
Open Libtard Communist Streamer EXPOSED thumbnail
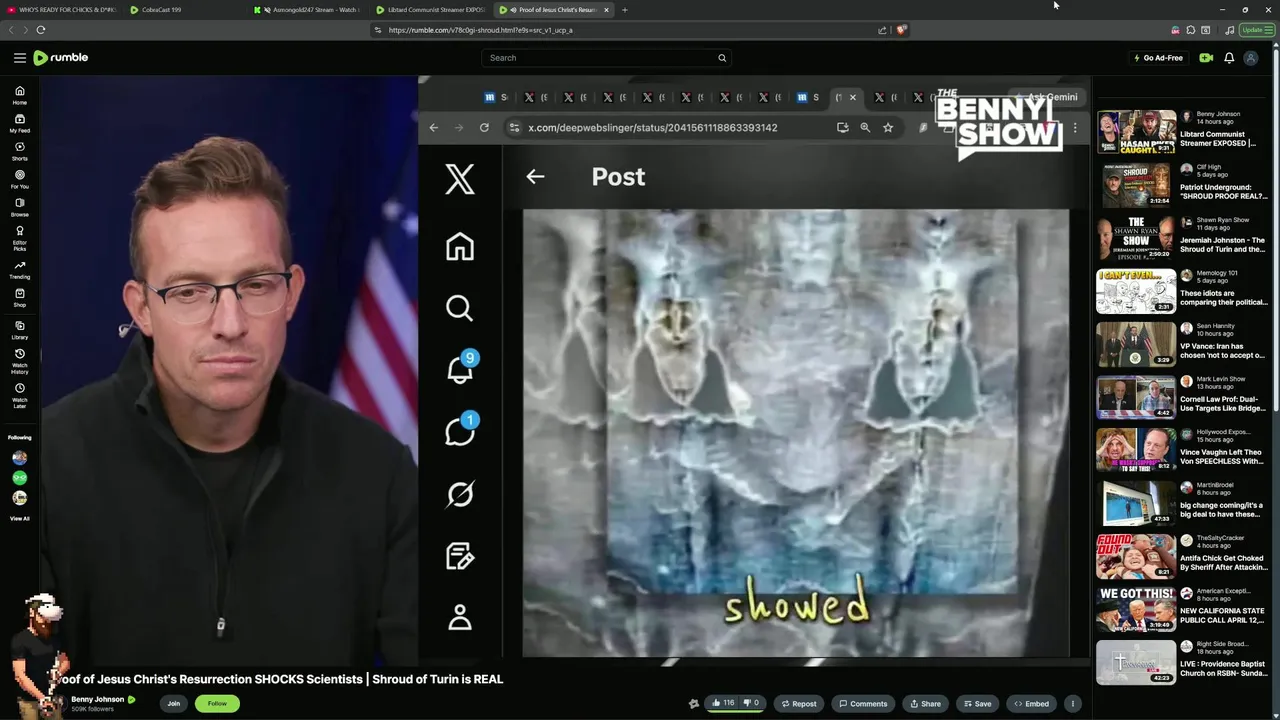[x=1136, y=131]
